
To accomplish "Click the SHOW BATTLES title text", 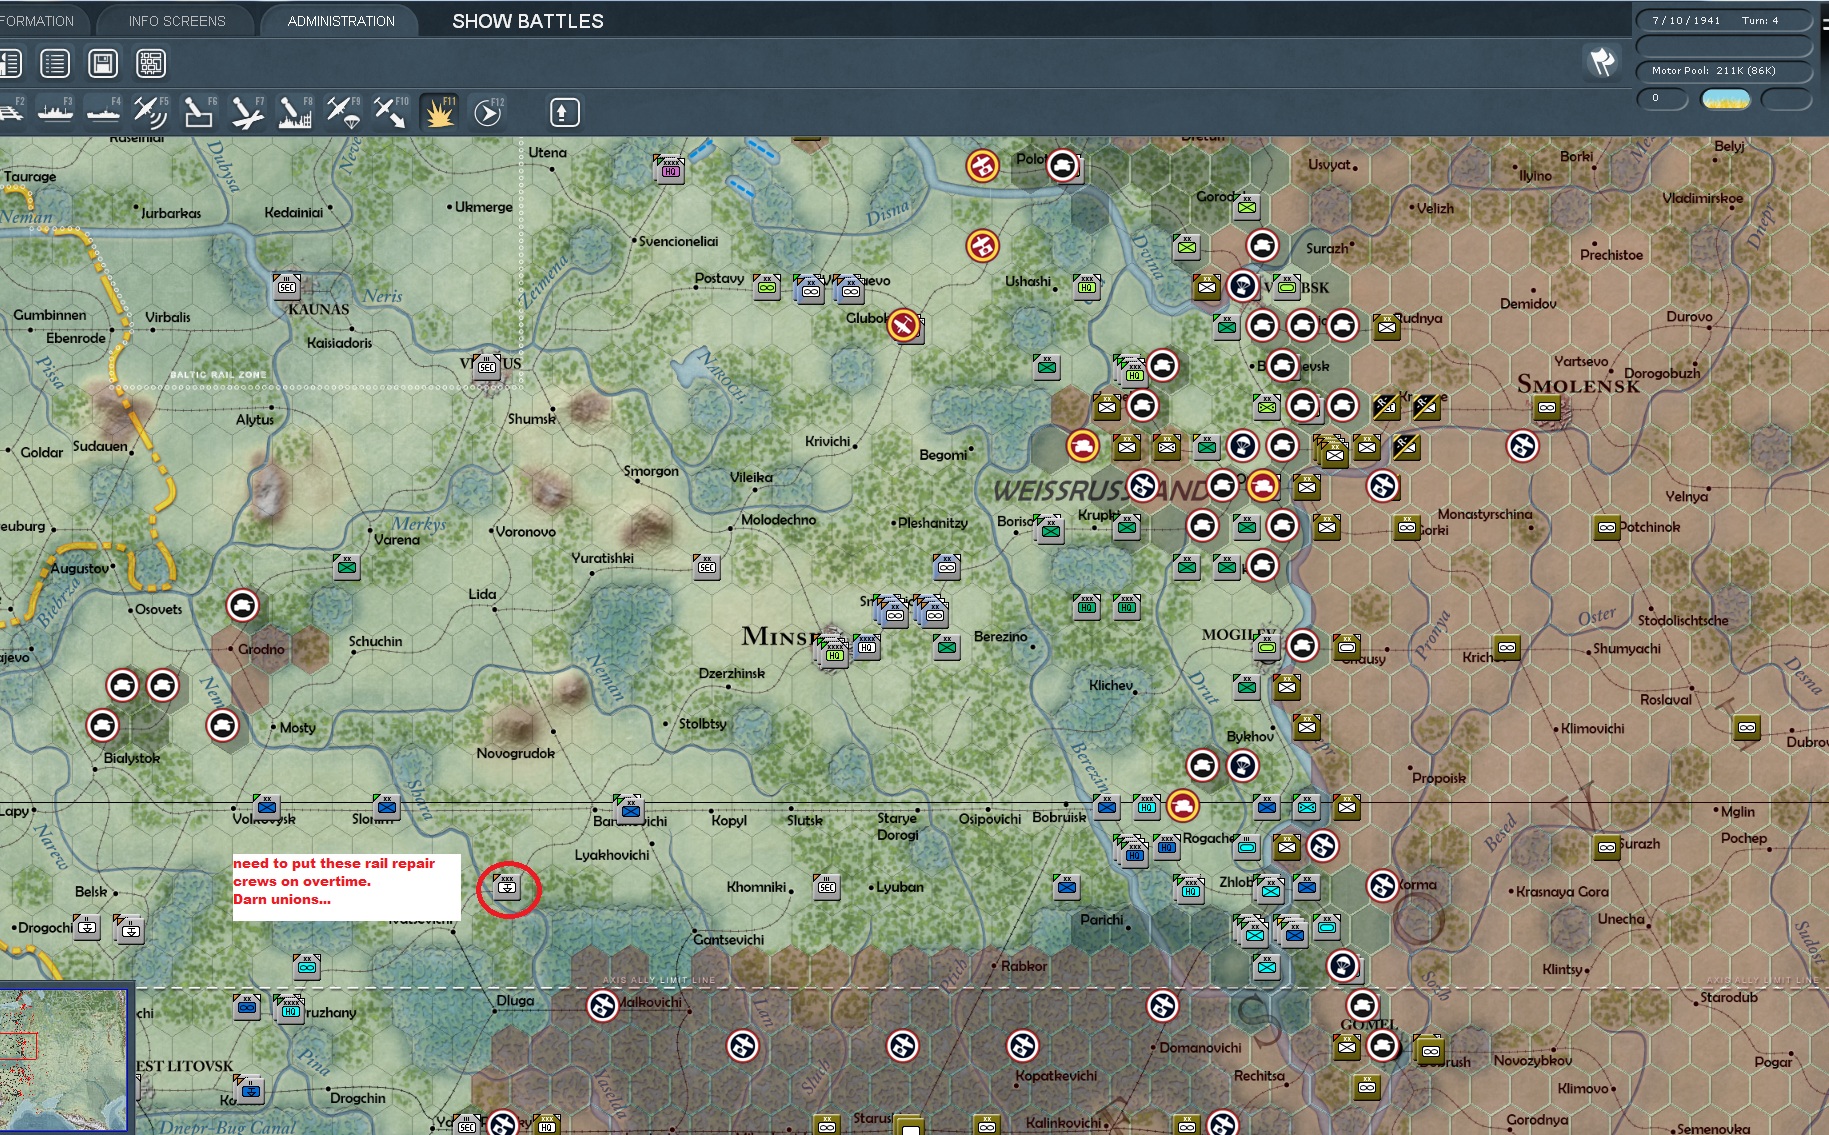I will click(528, 21).
